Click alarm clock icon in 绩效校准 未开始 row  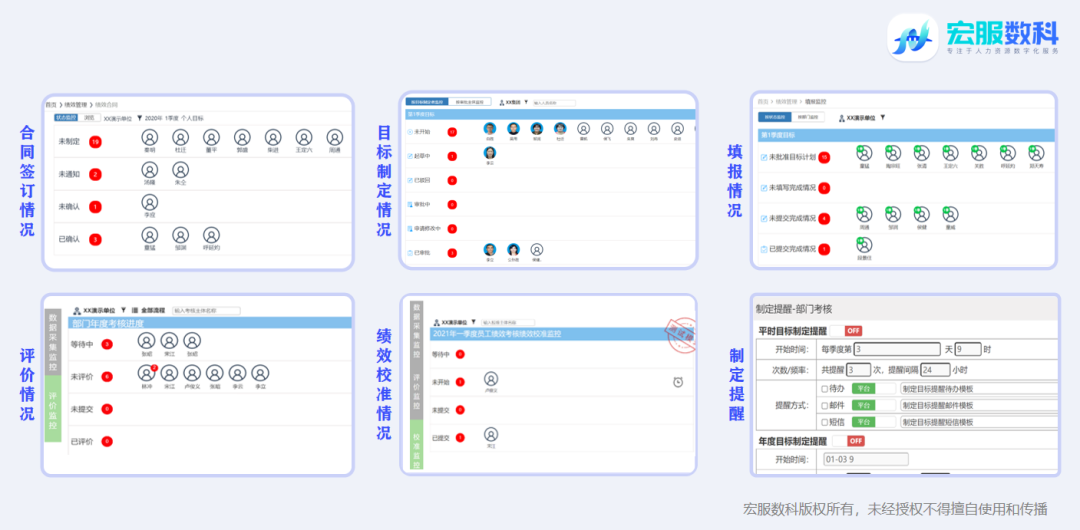(678, 382)
